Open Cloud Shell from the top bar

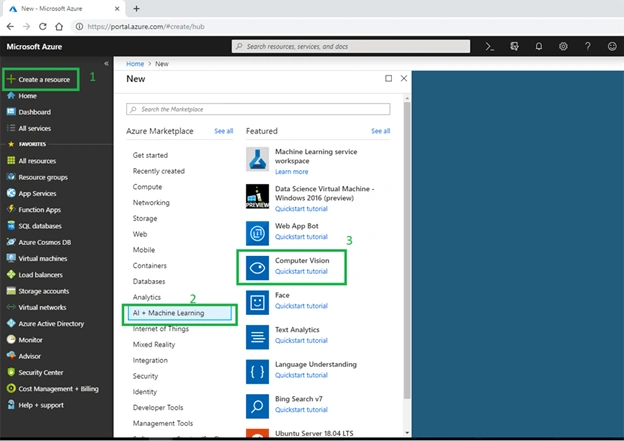point(489,47)
